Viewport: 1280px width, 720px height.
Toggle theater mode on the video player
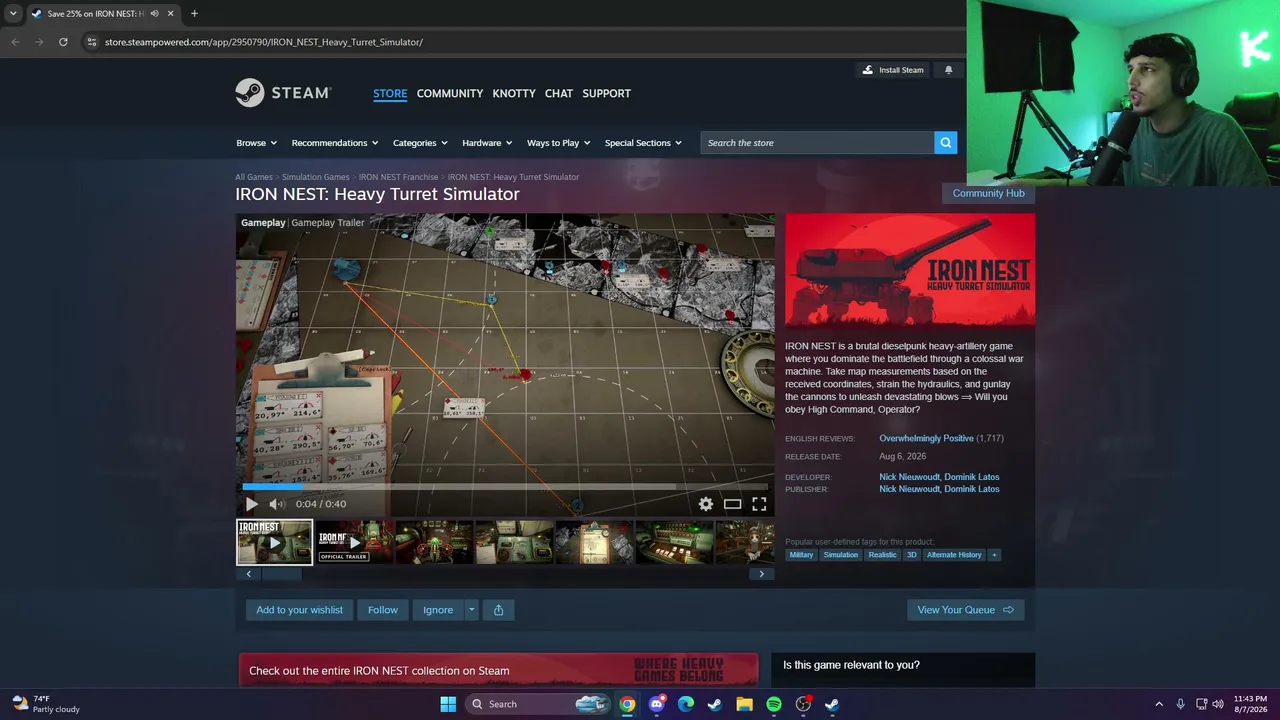click(733, 504)
